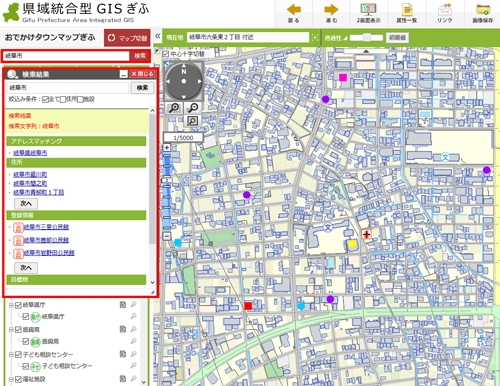Viewport: 500px width, 386px height.
Task: Toggle the center crosshair checkbox on map
Action: point(166,54)
